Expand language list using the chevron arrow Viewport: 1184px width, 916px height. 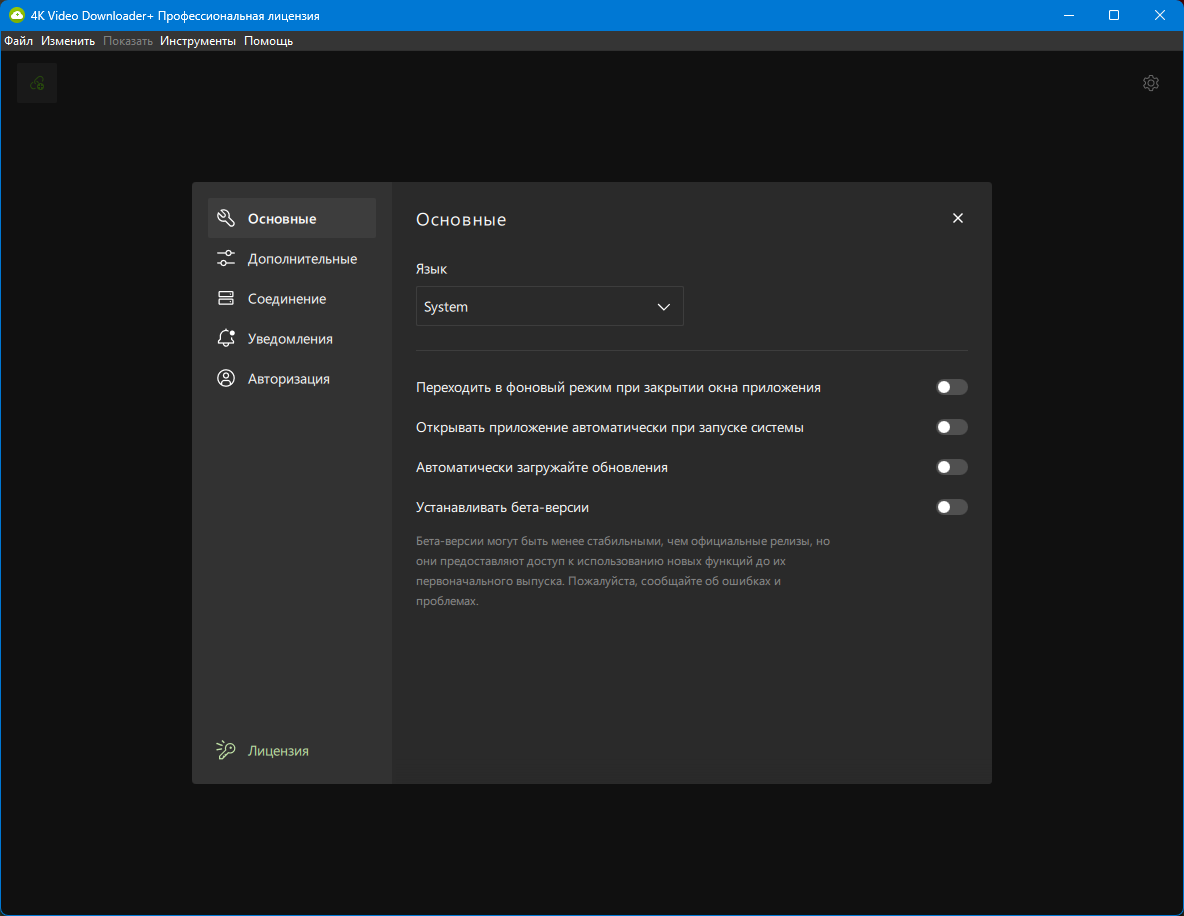click(664, 307)
